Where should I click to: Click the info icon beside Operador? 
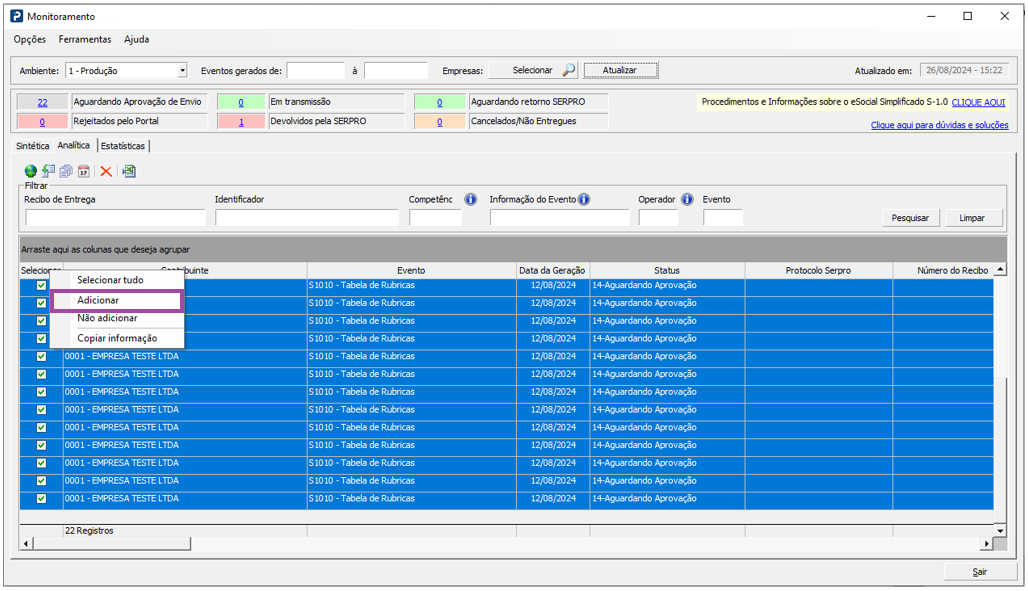tap(687, 199)
